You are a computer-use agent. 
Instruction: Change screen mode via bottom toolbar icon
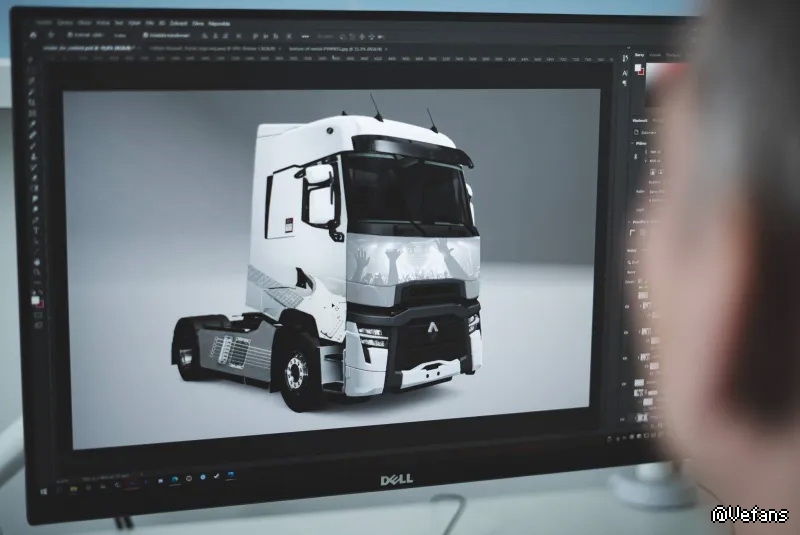(x=39, y=325)
